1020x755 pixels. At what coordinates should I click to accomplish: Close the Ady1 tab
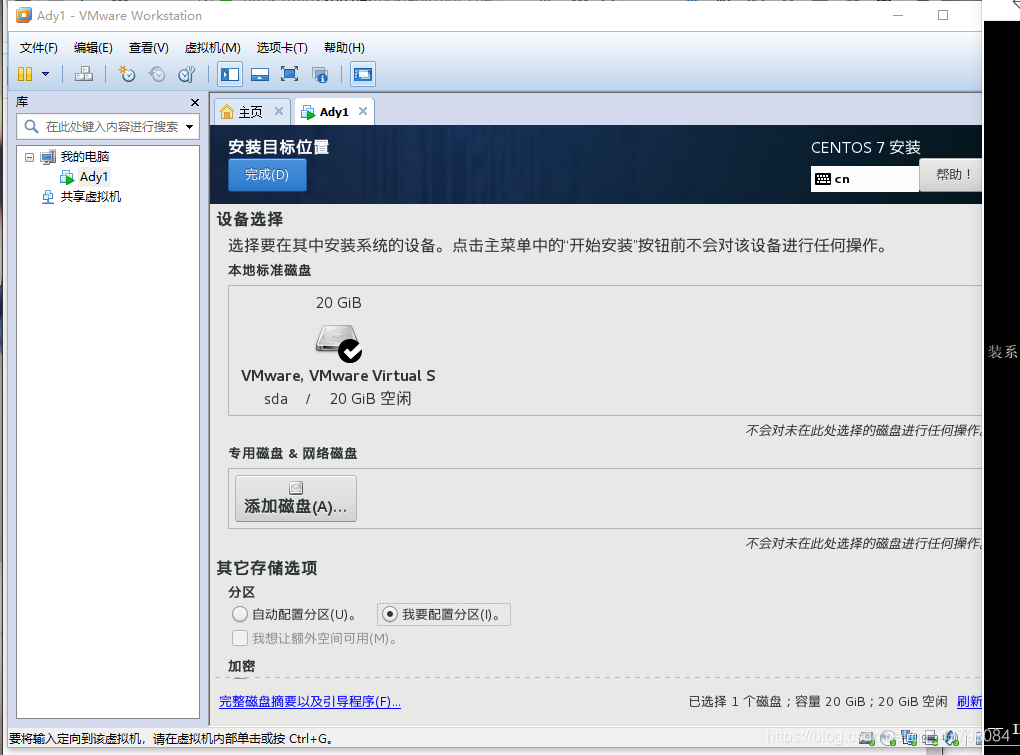(x=363, y=111)
